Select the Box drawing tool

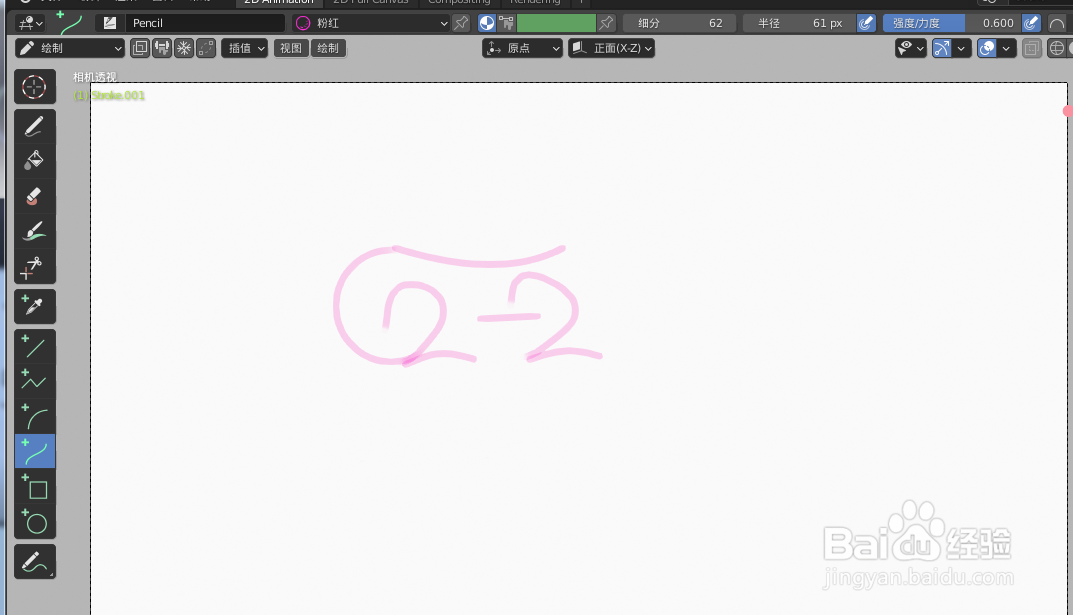click(x=34, y=488)
